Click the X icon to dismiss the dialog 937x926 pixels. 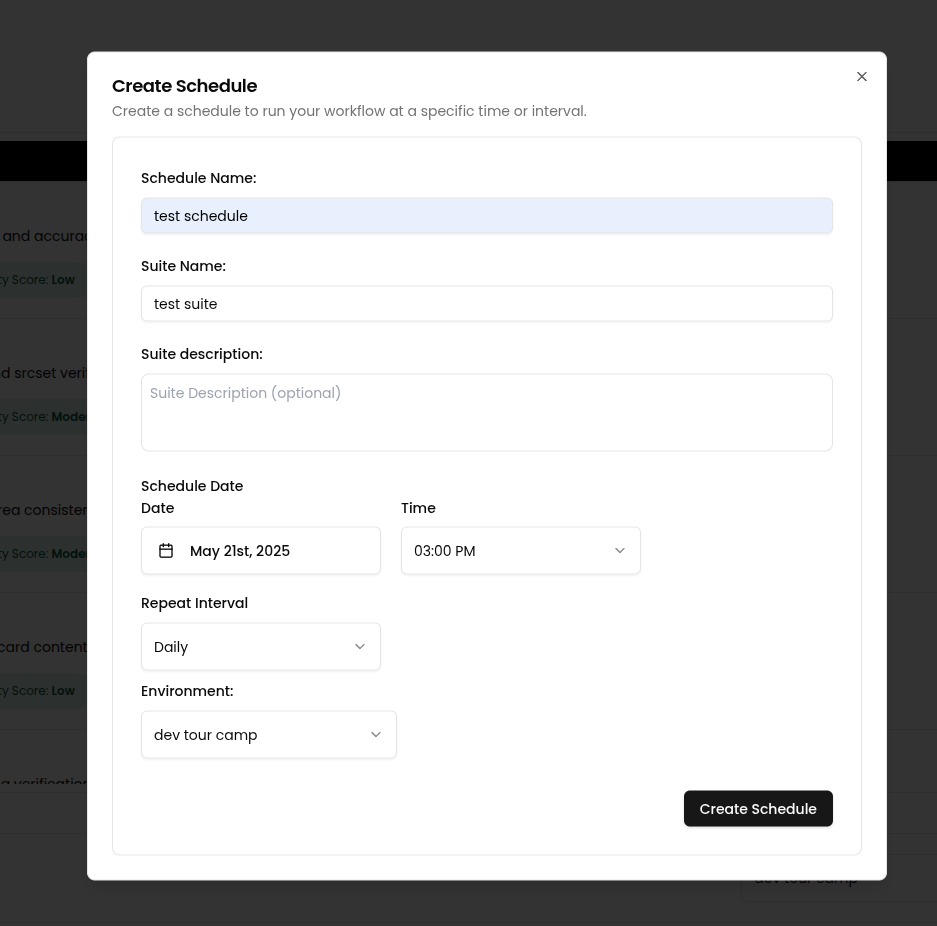(861, 77)
